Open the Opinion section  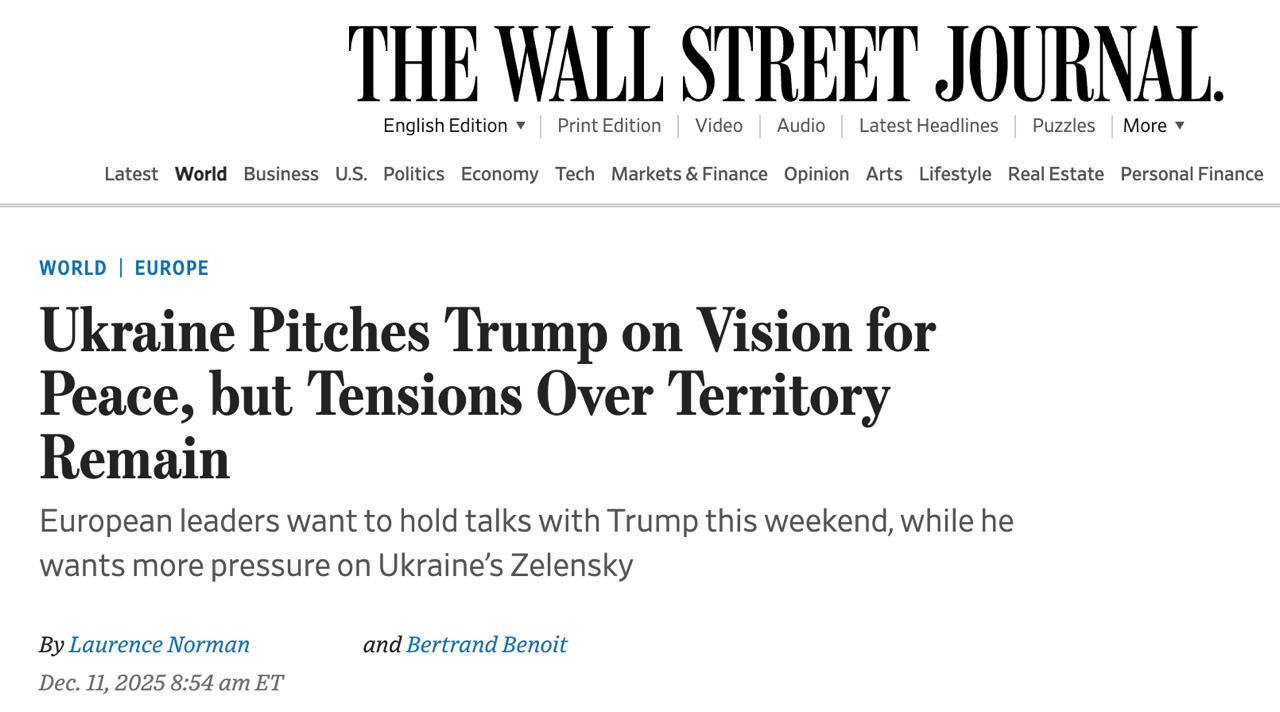(816, 174)
